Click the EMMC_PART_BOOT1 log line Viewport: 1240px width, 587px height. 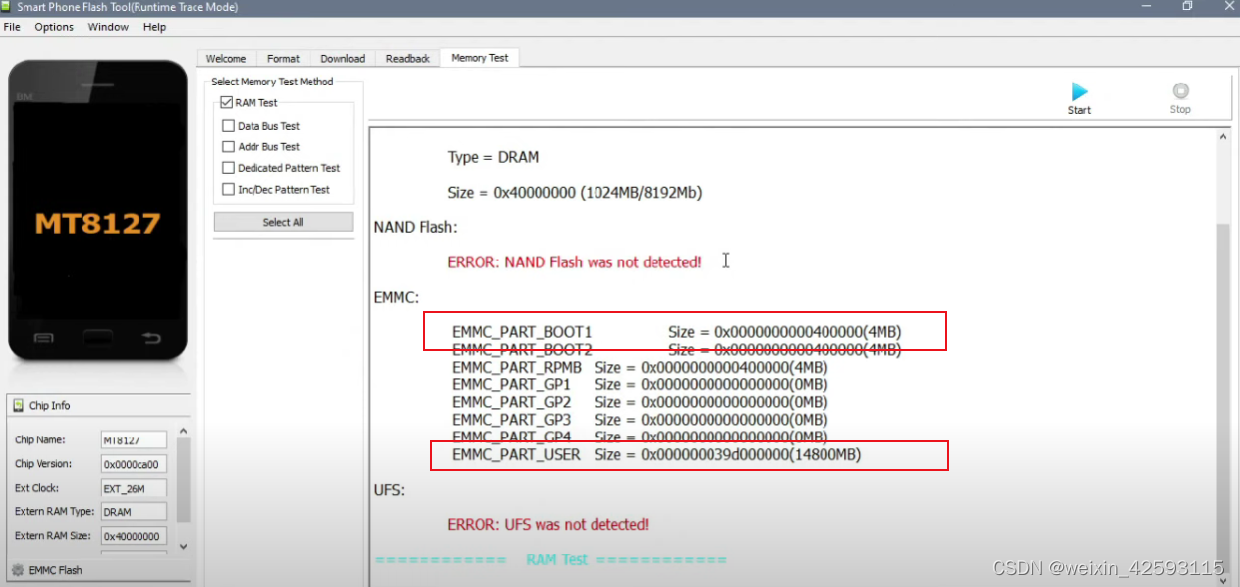(x=676, y=331)
